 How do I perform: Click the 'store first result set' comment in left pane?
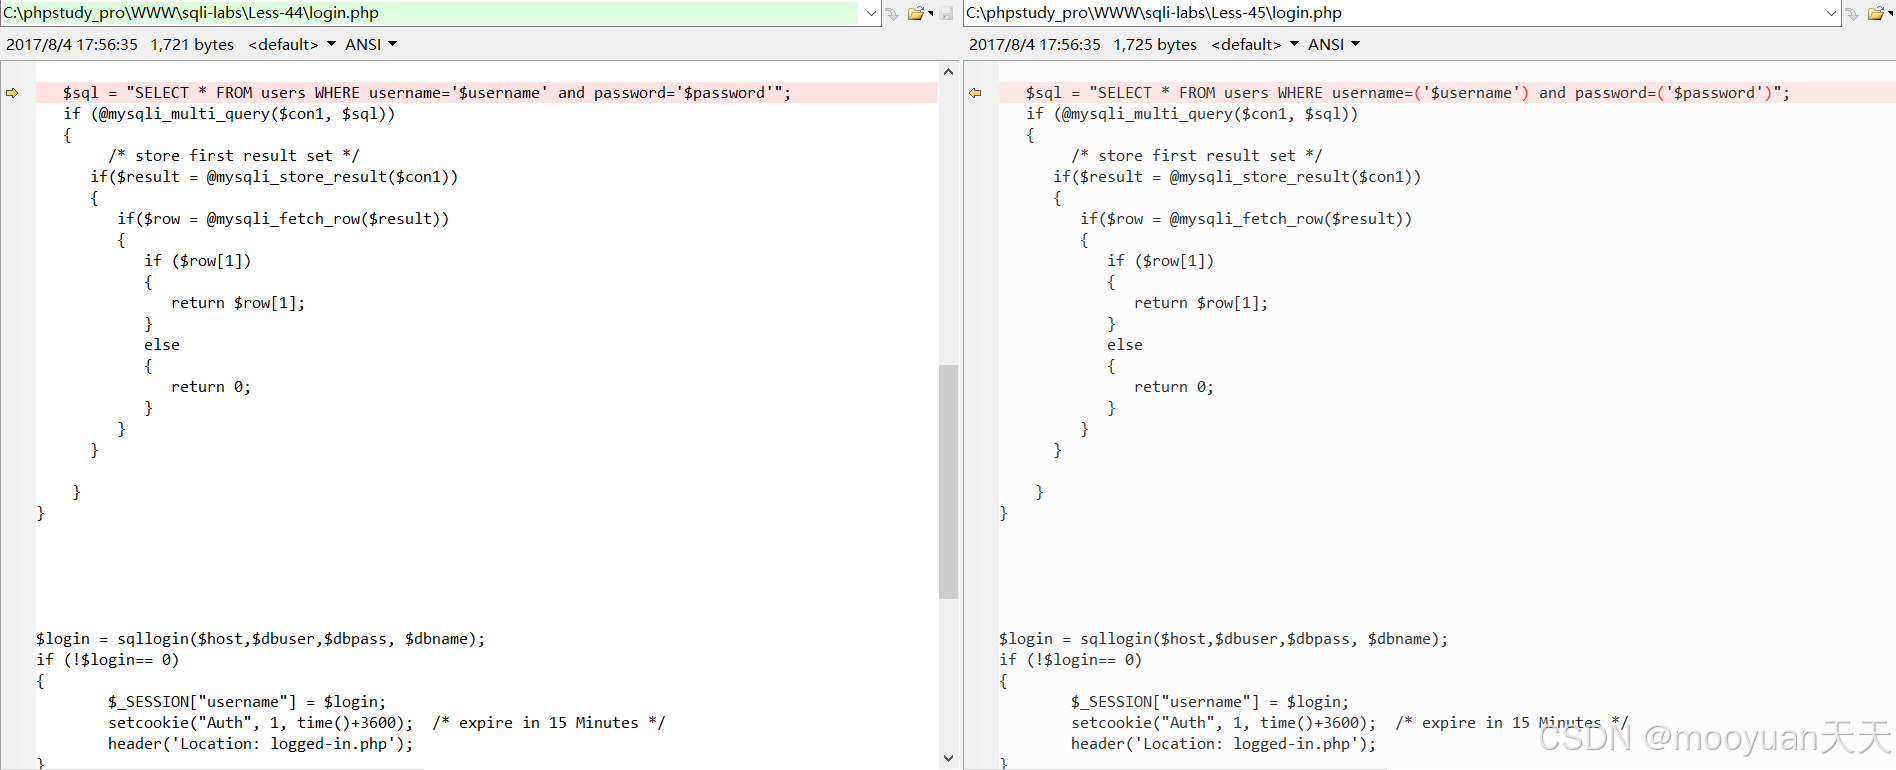pyautogui.click(x=233, y=156)
